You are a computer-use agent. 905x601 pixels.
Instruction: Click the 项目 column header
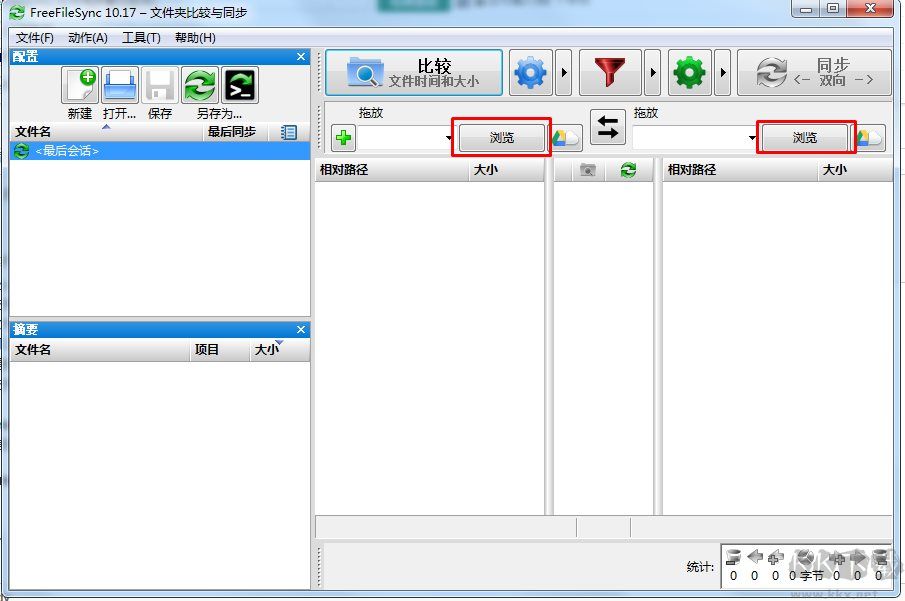219,350
